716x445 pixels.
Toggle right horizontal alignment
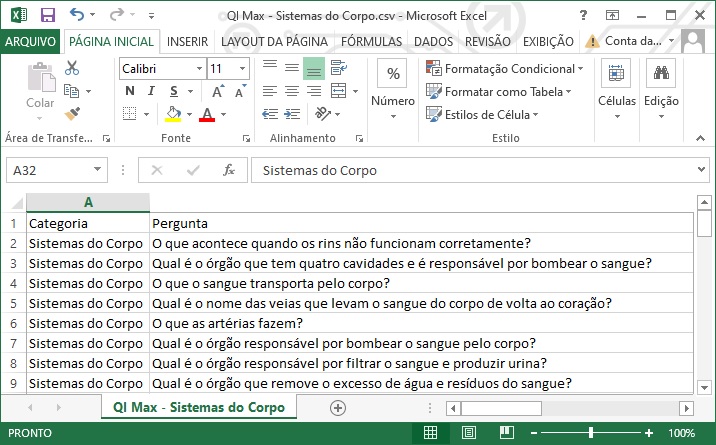pyautogui.click(x=314, y=91)
